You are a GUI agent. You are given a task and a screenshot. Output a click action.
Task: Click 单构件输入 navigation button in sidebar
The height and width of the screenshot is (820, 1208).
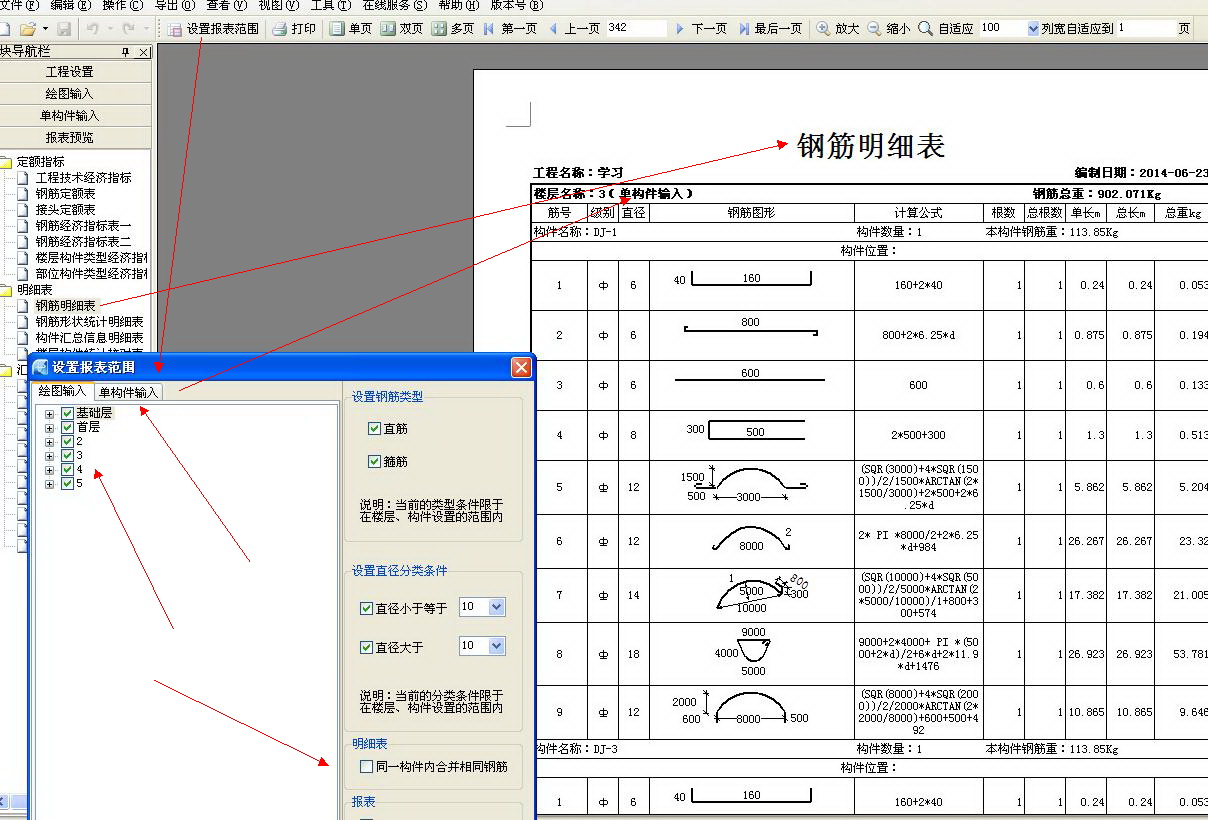[70, 116]
